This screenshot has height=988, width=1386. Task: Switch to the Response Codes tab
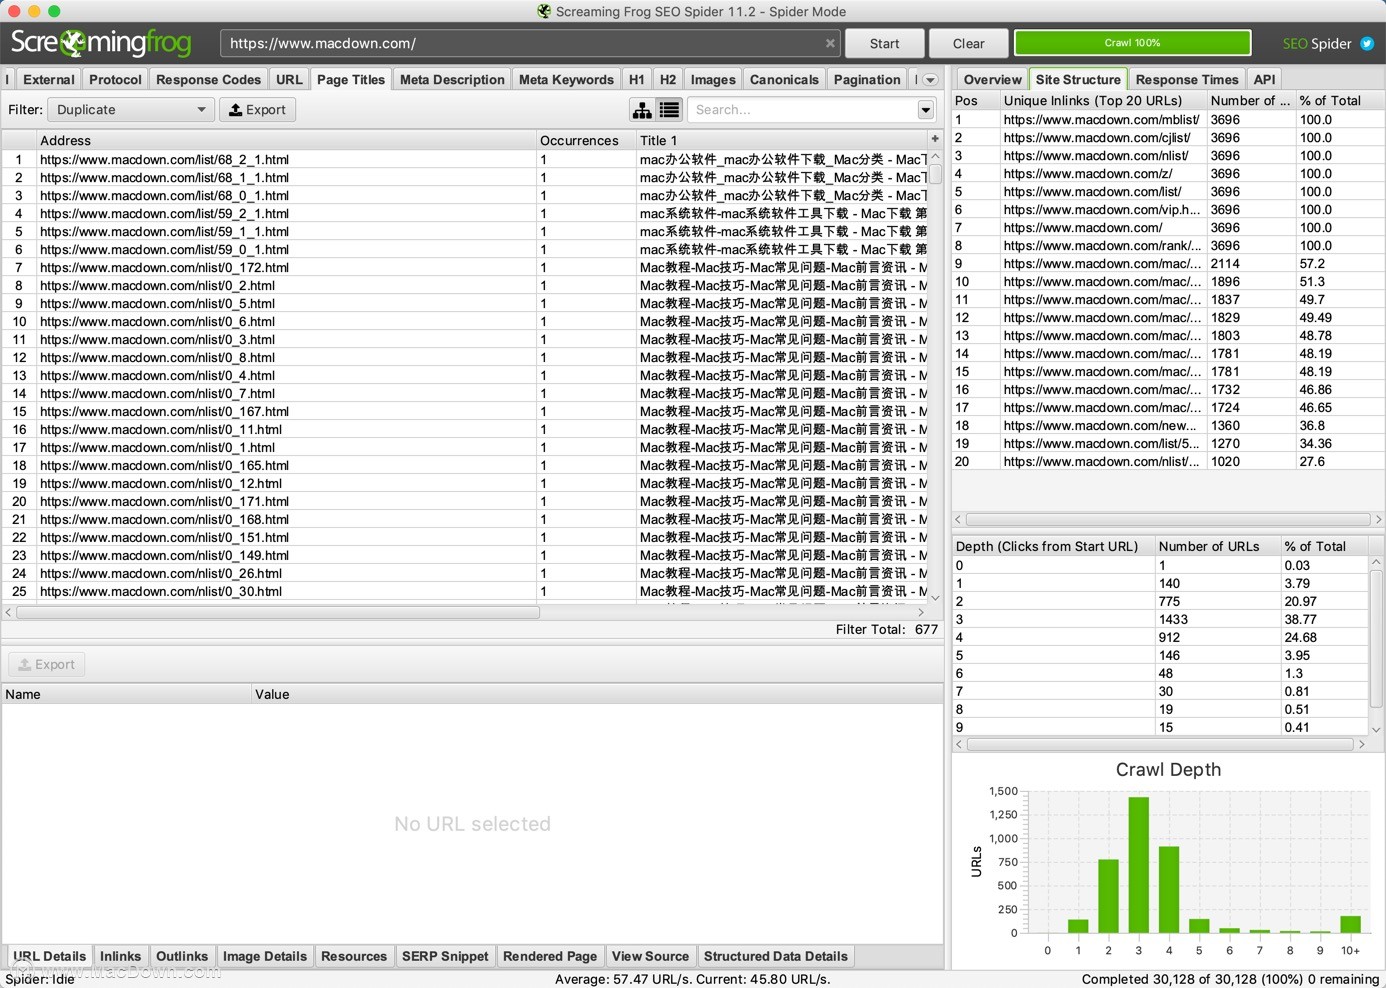tap(208, 80)
